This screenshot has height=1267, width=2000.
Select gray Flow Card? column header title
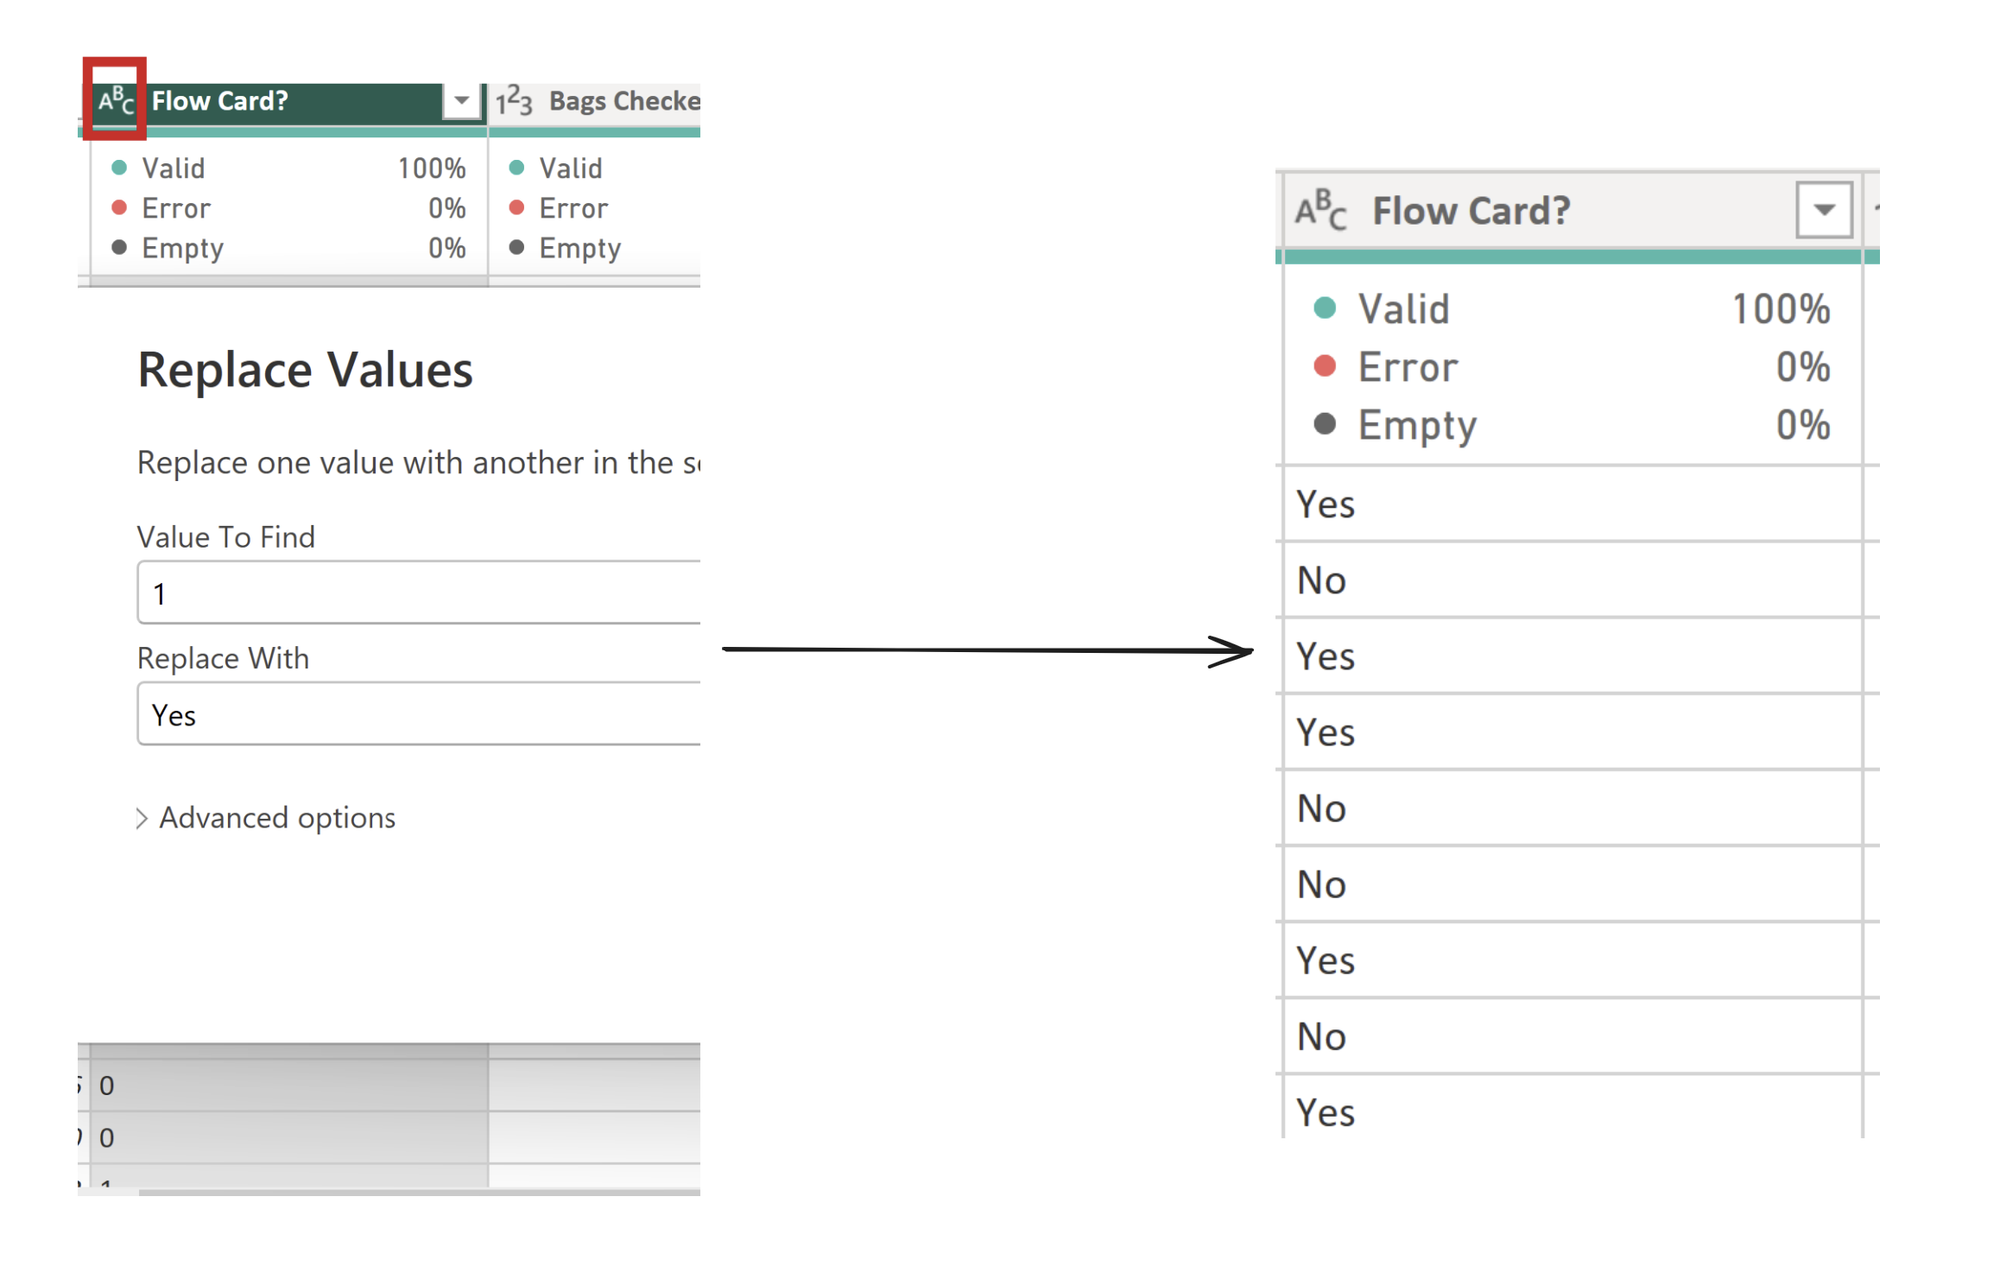1470,211
